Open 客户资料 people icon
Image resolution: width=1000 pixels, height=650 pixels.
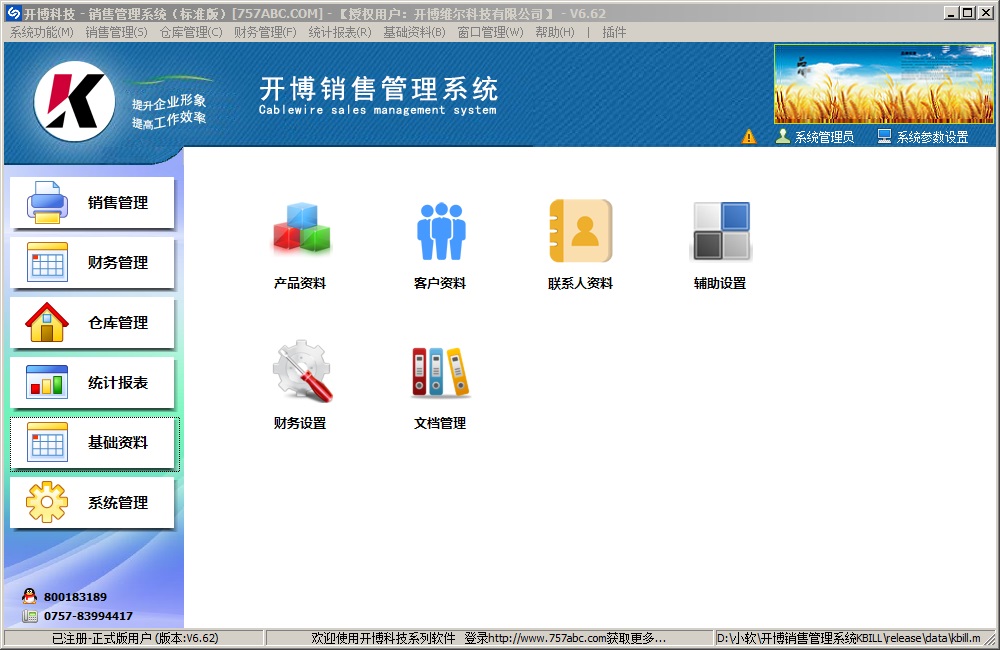pos(441,231)
